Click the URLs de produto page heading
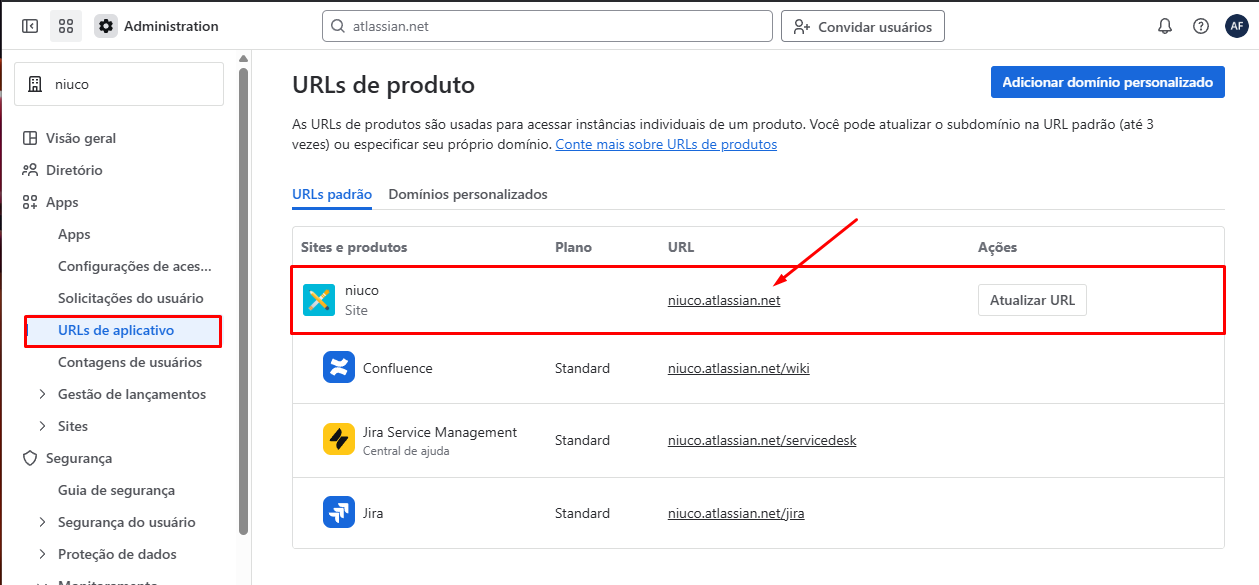1259x585 pixels. (383, 85)
